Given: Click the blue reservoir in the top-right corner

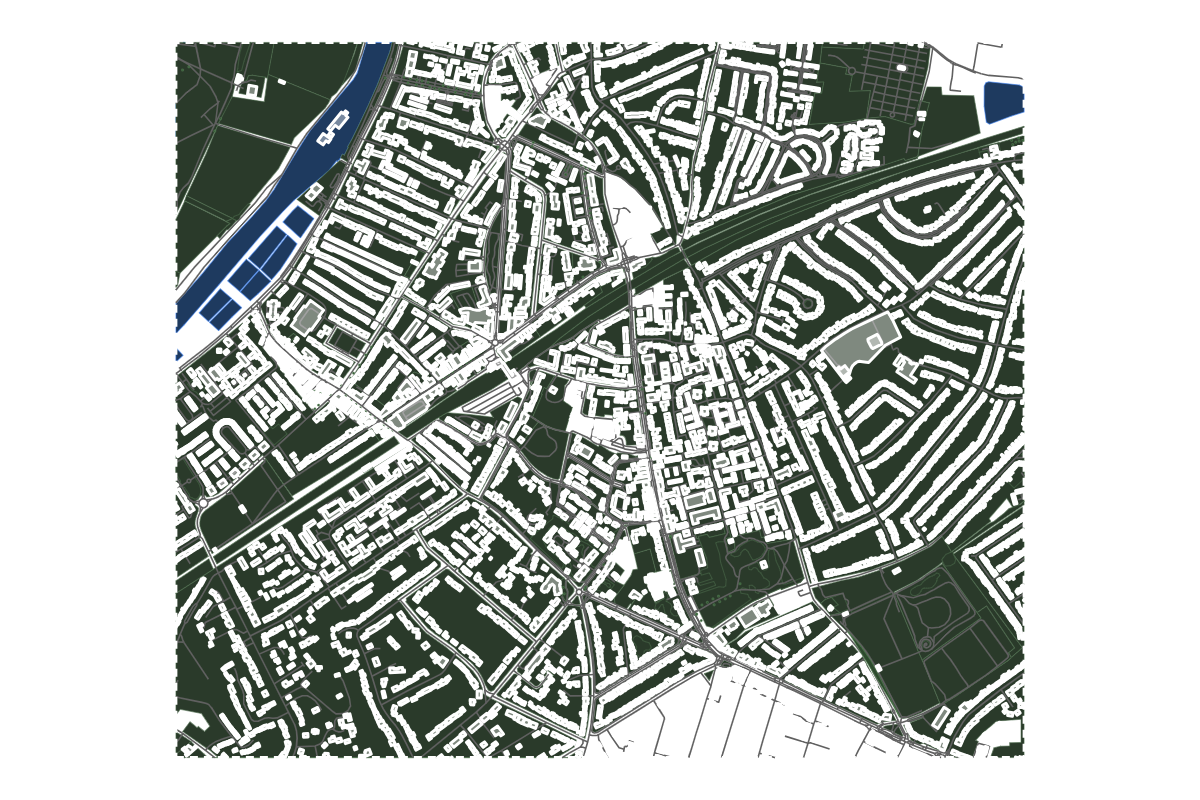Looking at the screenshot, I should (x=1004, y=103).
